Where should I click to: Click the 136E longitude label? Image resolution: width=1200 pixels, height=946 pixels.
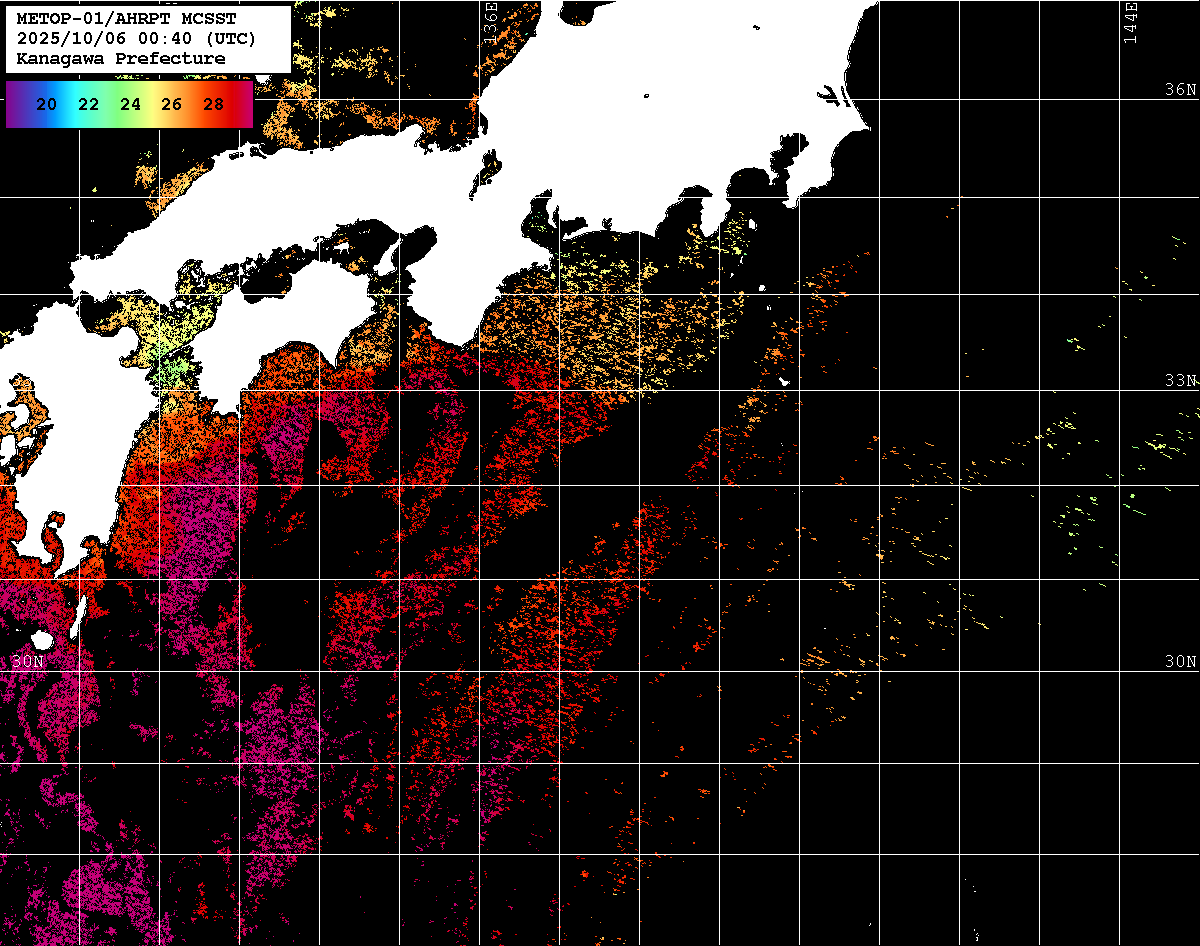click(490, 20)
